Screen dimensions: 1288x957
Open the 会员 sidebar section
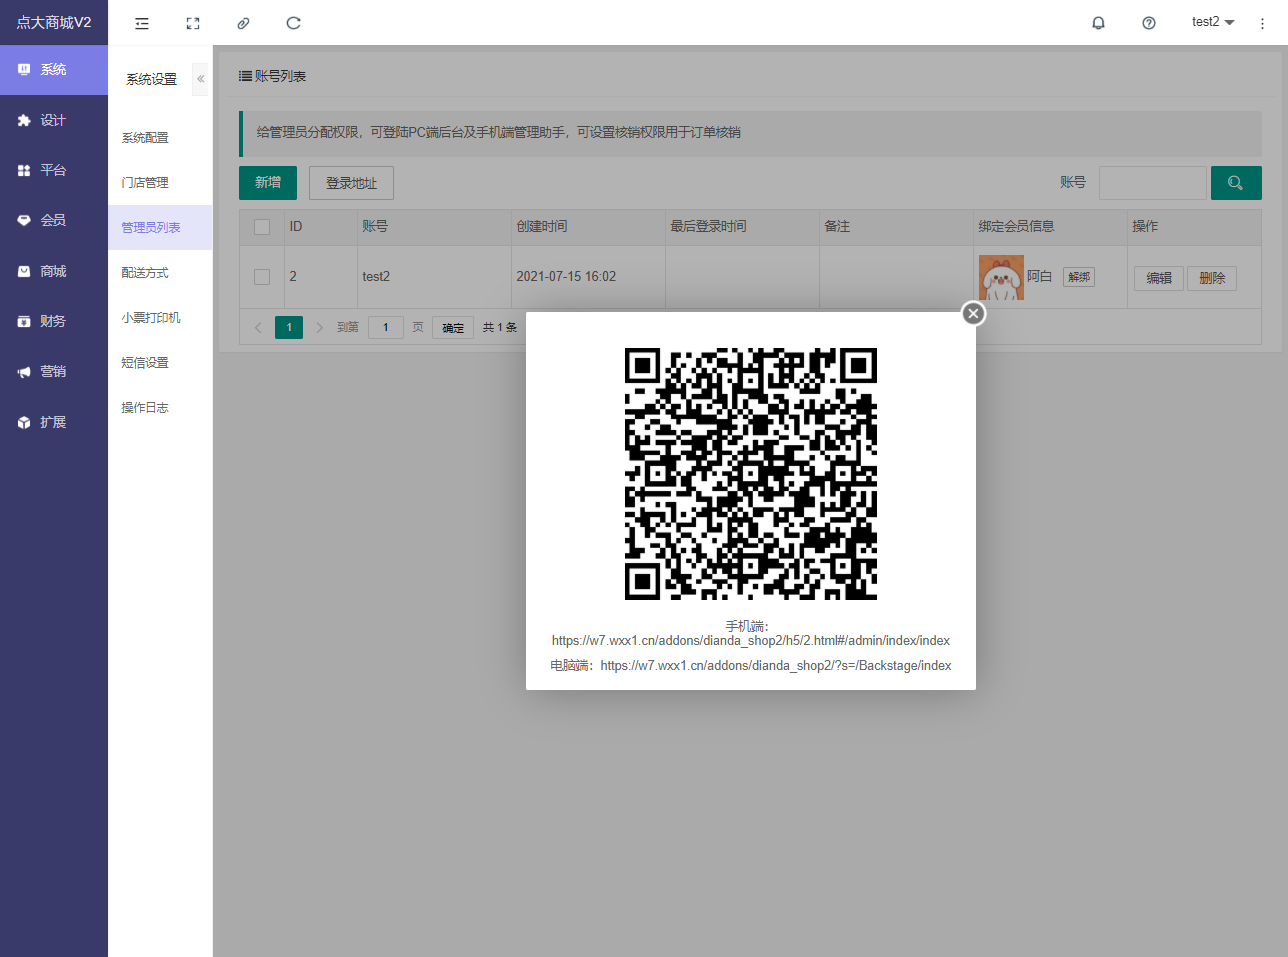[x=54, y=220]
